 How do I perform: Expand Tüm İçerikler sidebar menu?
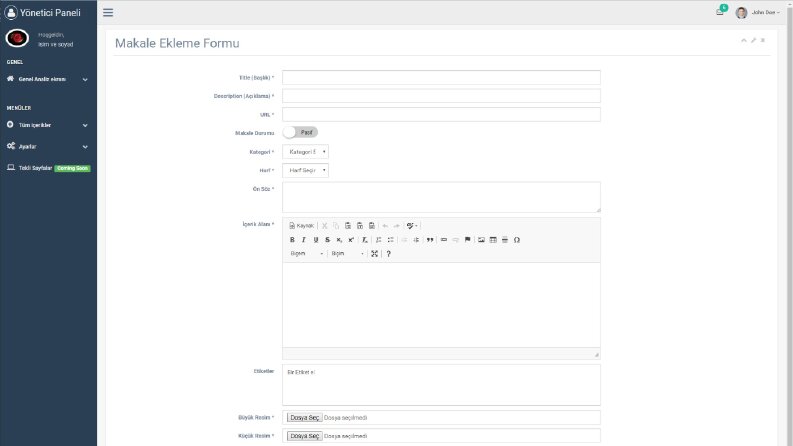click(48, 125)
